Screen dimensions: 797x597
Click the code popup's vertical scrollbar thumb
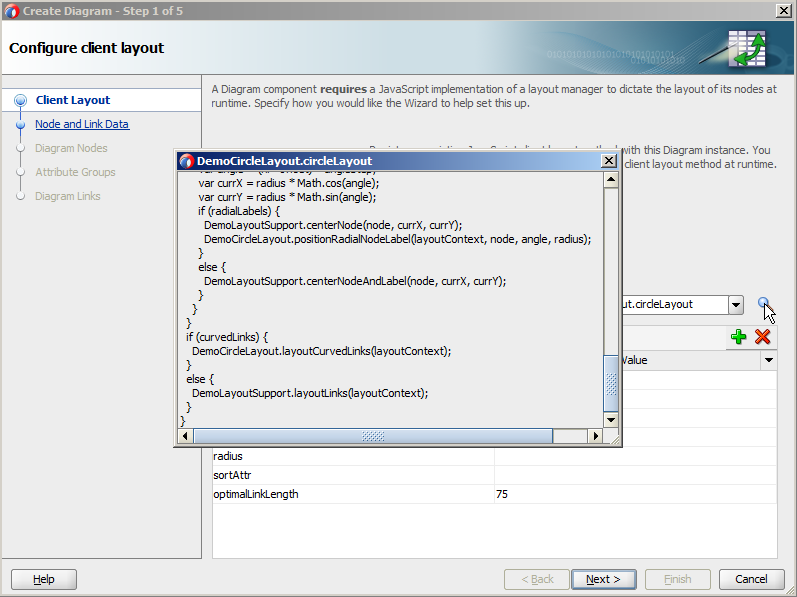tap(610, 384)
